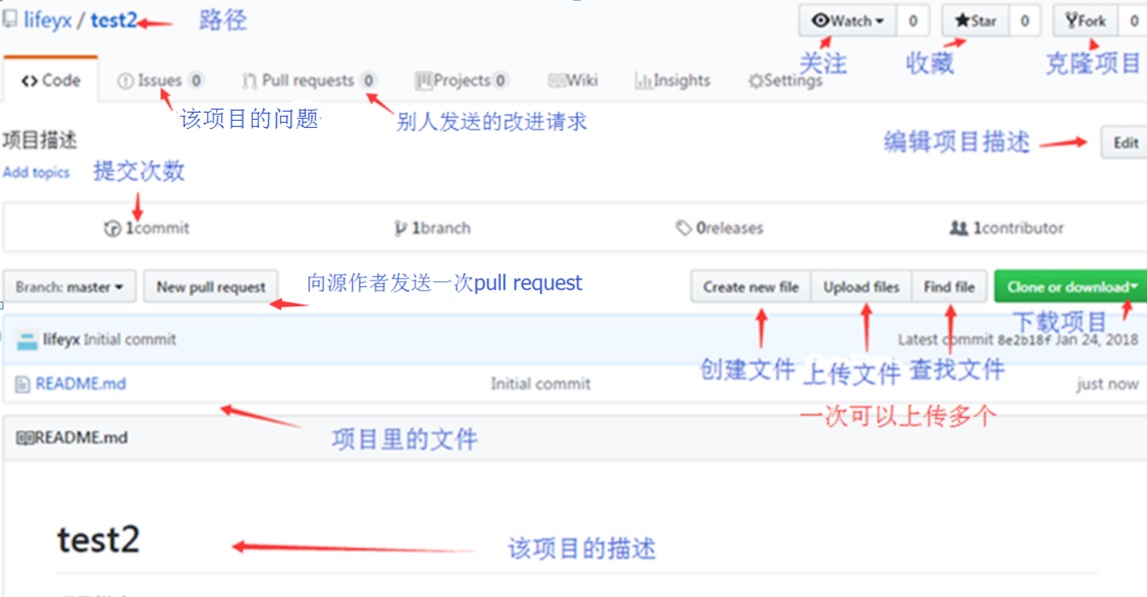Click the Edit description button
The image size is (1147, 597).
tap(1125, 143)
